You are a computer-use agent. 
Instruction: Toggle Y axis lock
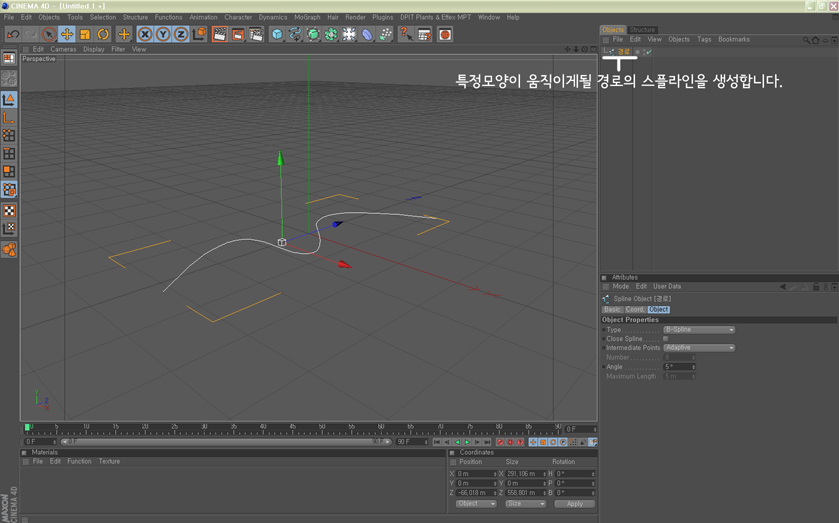coord(163,34)
